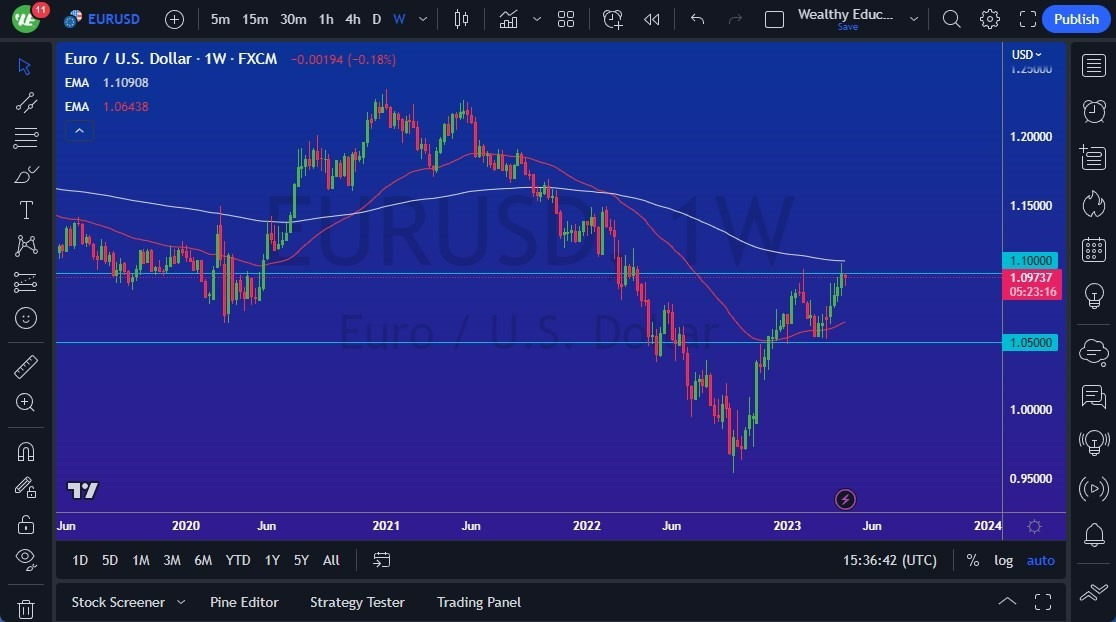Open the Economic Calendar panel
This screenshot has height=622, width=1116.
pyautogui.click(x=1093, y=249)
